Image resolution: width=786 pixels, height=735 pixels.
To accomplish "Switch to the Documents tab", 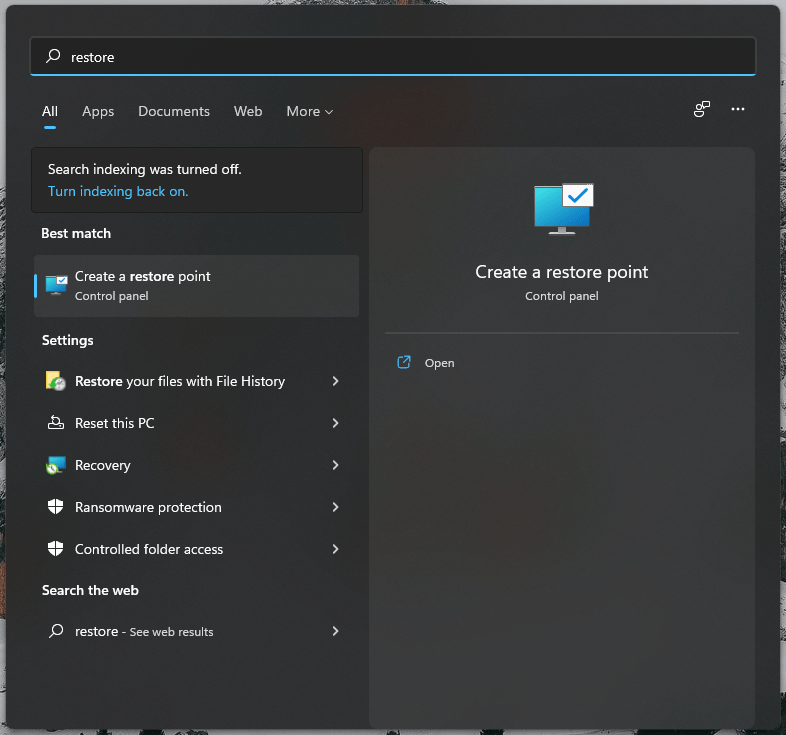I will (x=174, y=111).
